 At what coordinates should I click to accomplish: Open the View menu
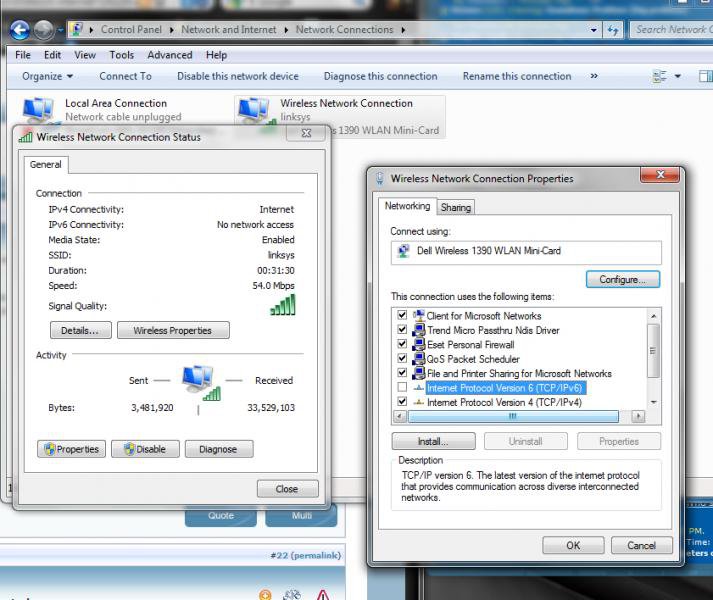[x=85, y=55]
